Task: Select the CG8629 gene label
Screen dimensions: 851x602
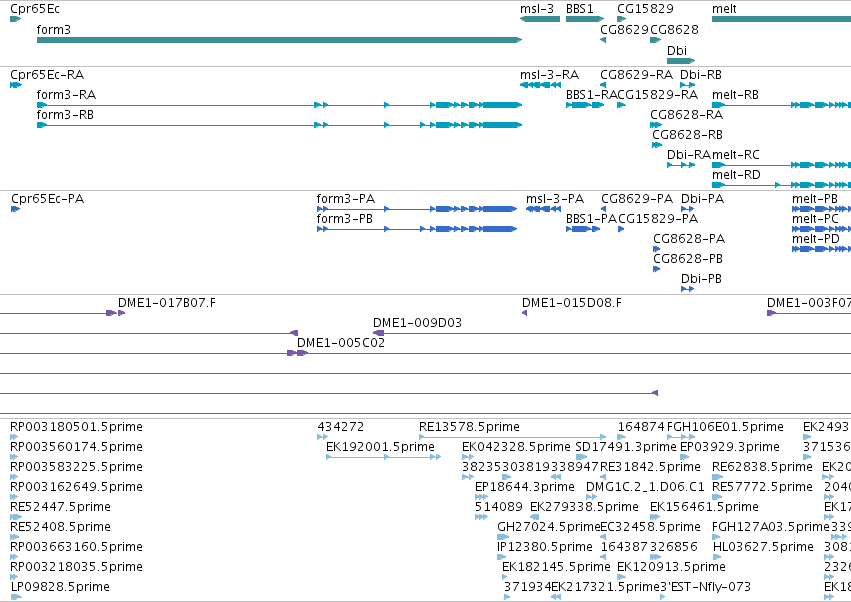Action: click(624, 30)
